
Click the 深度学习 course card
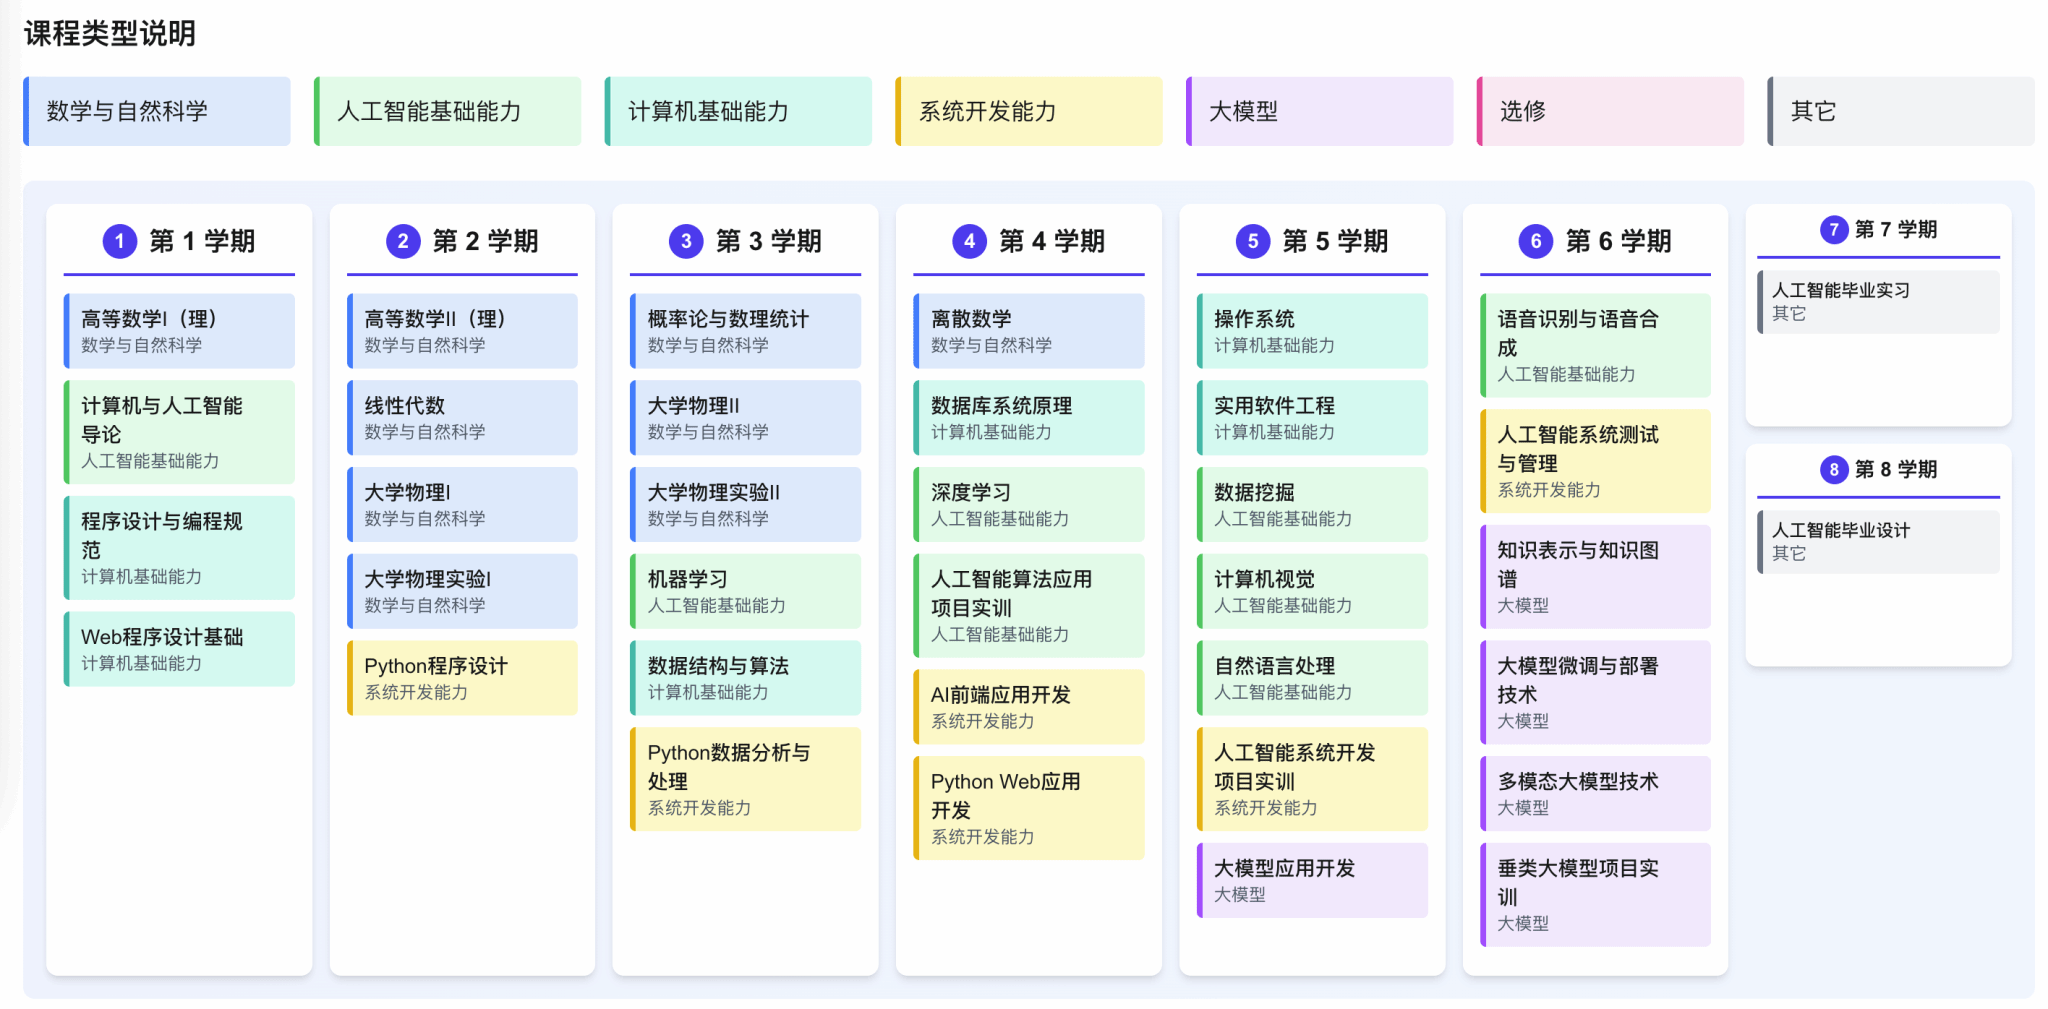tap(1028, 504)
